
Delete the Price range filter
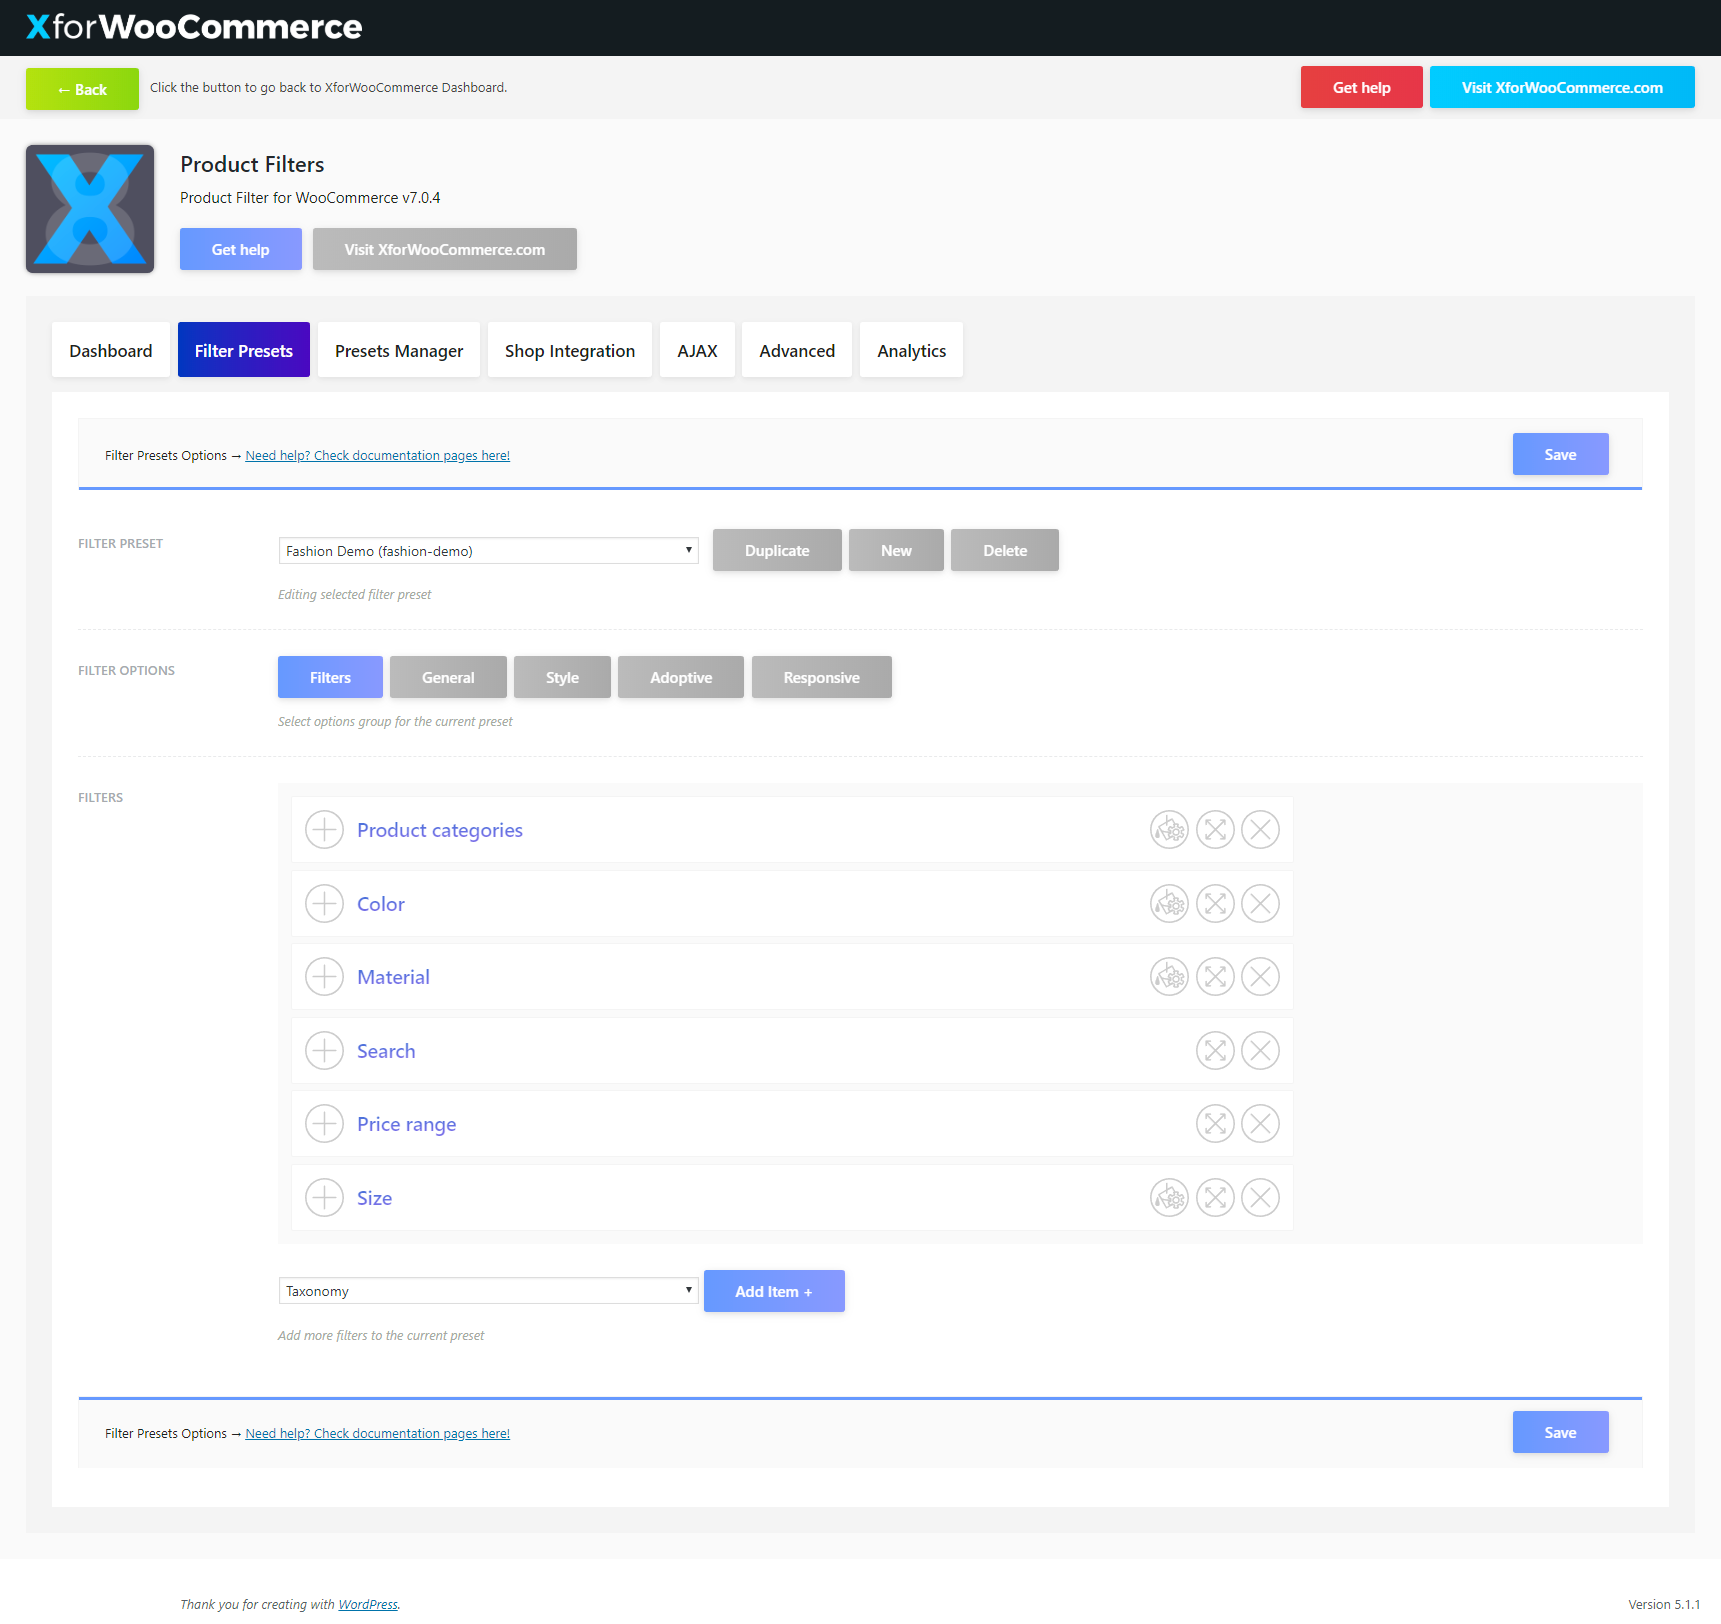click(x=1260, y=1124)
